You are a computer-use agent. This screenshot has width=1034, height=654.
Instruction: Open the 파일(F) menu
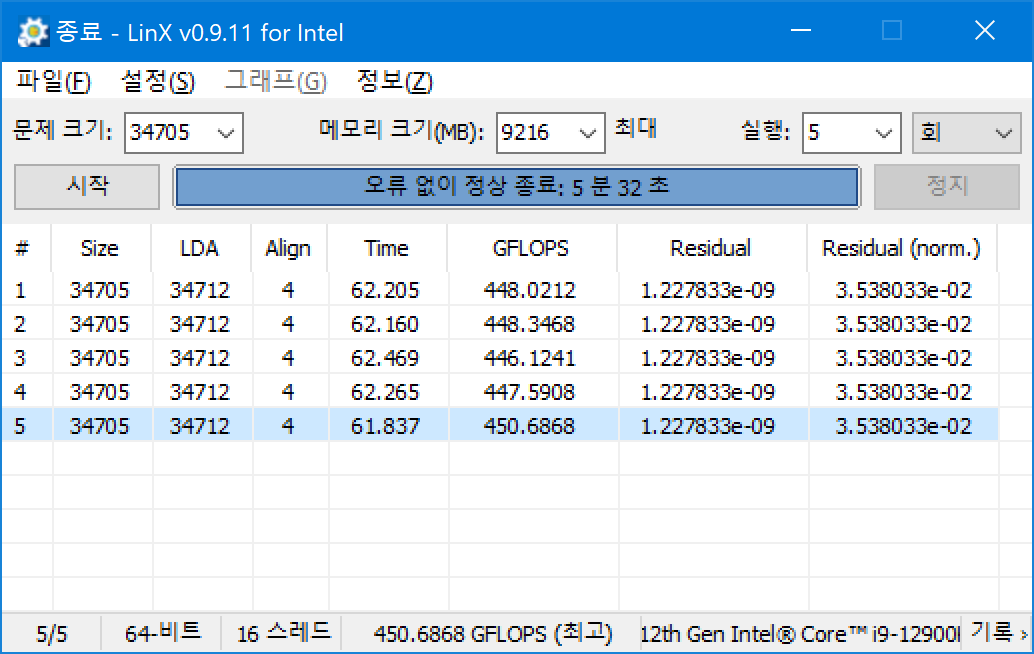[53, 82]
